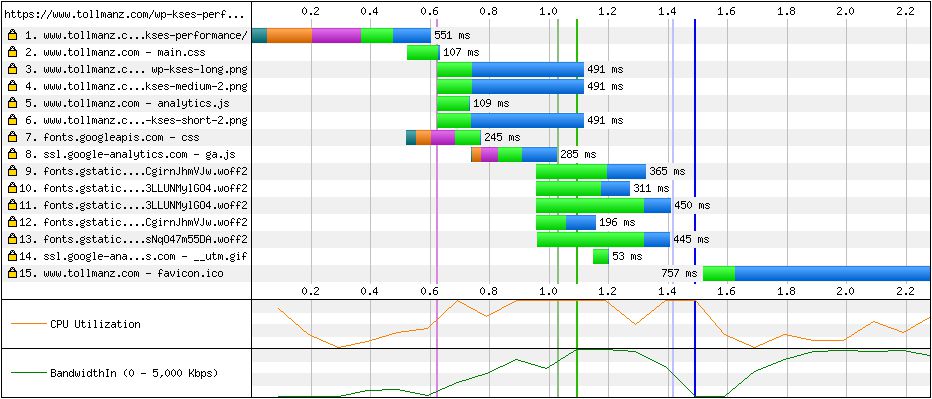Click the 1.0 tick on top time axis

click(548, 11)
